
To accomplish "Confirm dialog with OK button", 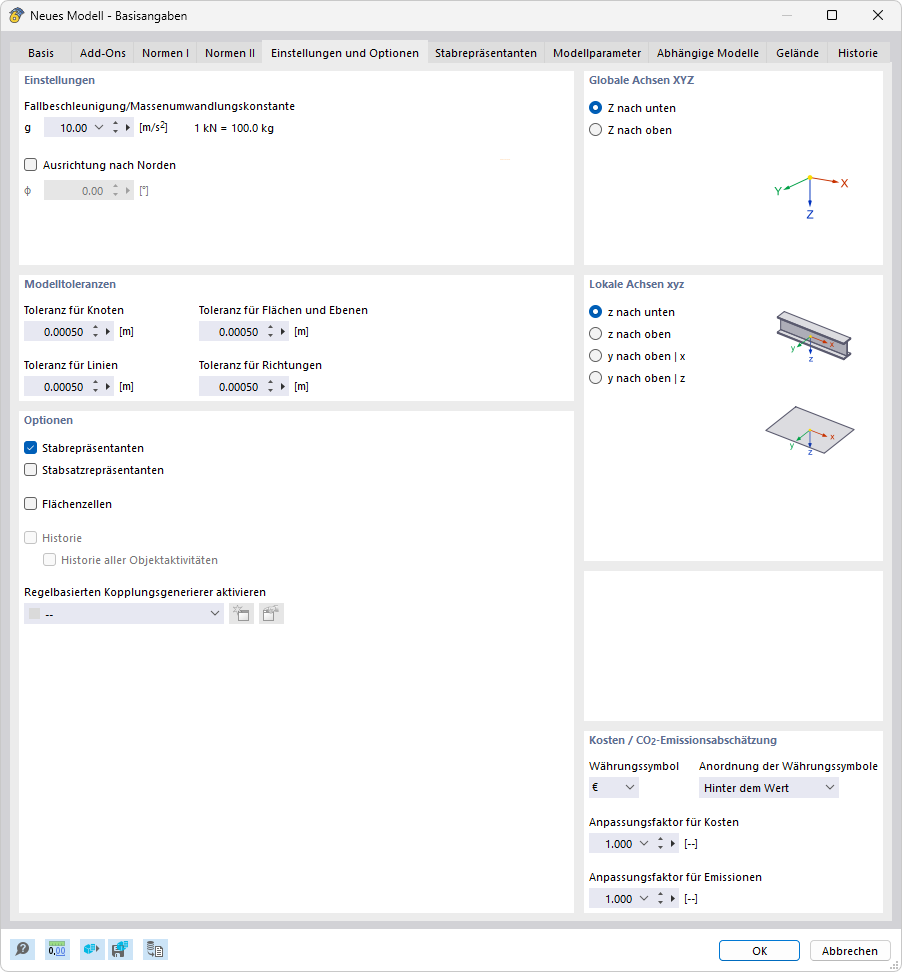I will pos(758,950).
